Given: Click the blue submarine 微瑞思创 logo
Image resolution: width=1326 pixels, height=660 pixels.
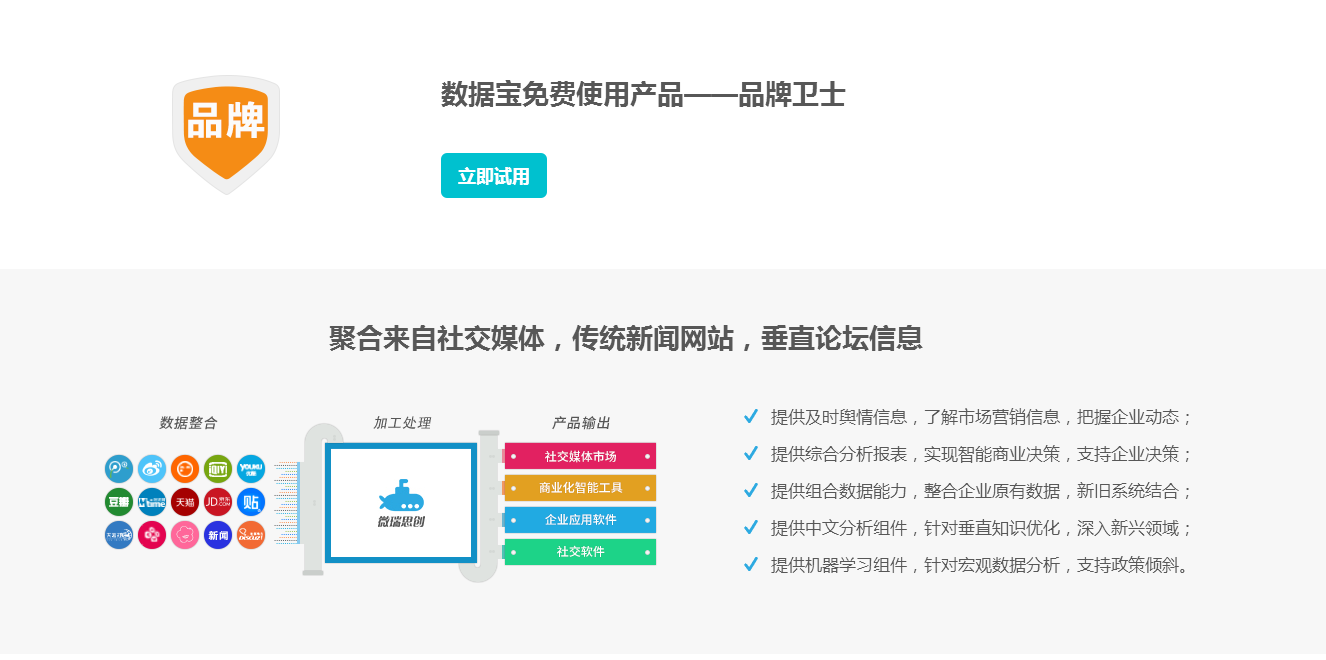Looking at the screenshot, I should pyautogui.click(x=401, y=504).
